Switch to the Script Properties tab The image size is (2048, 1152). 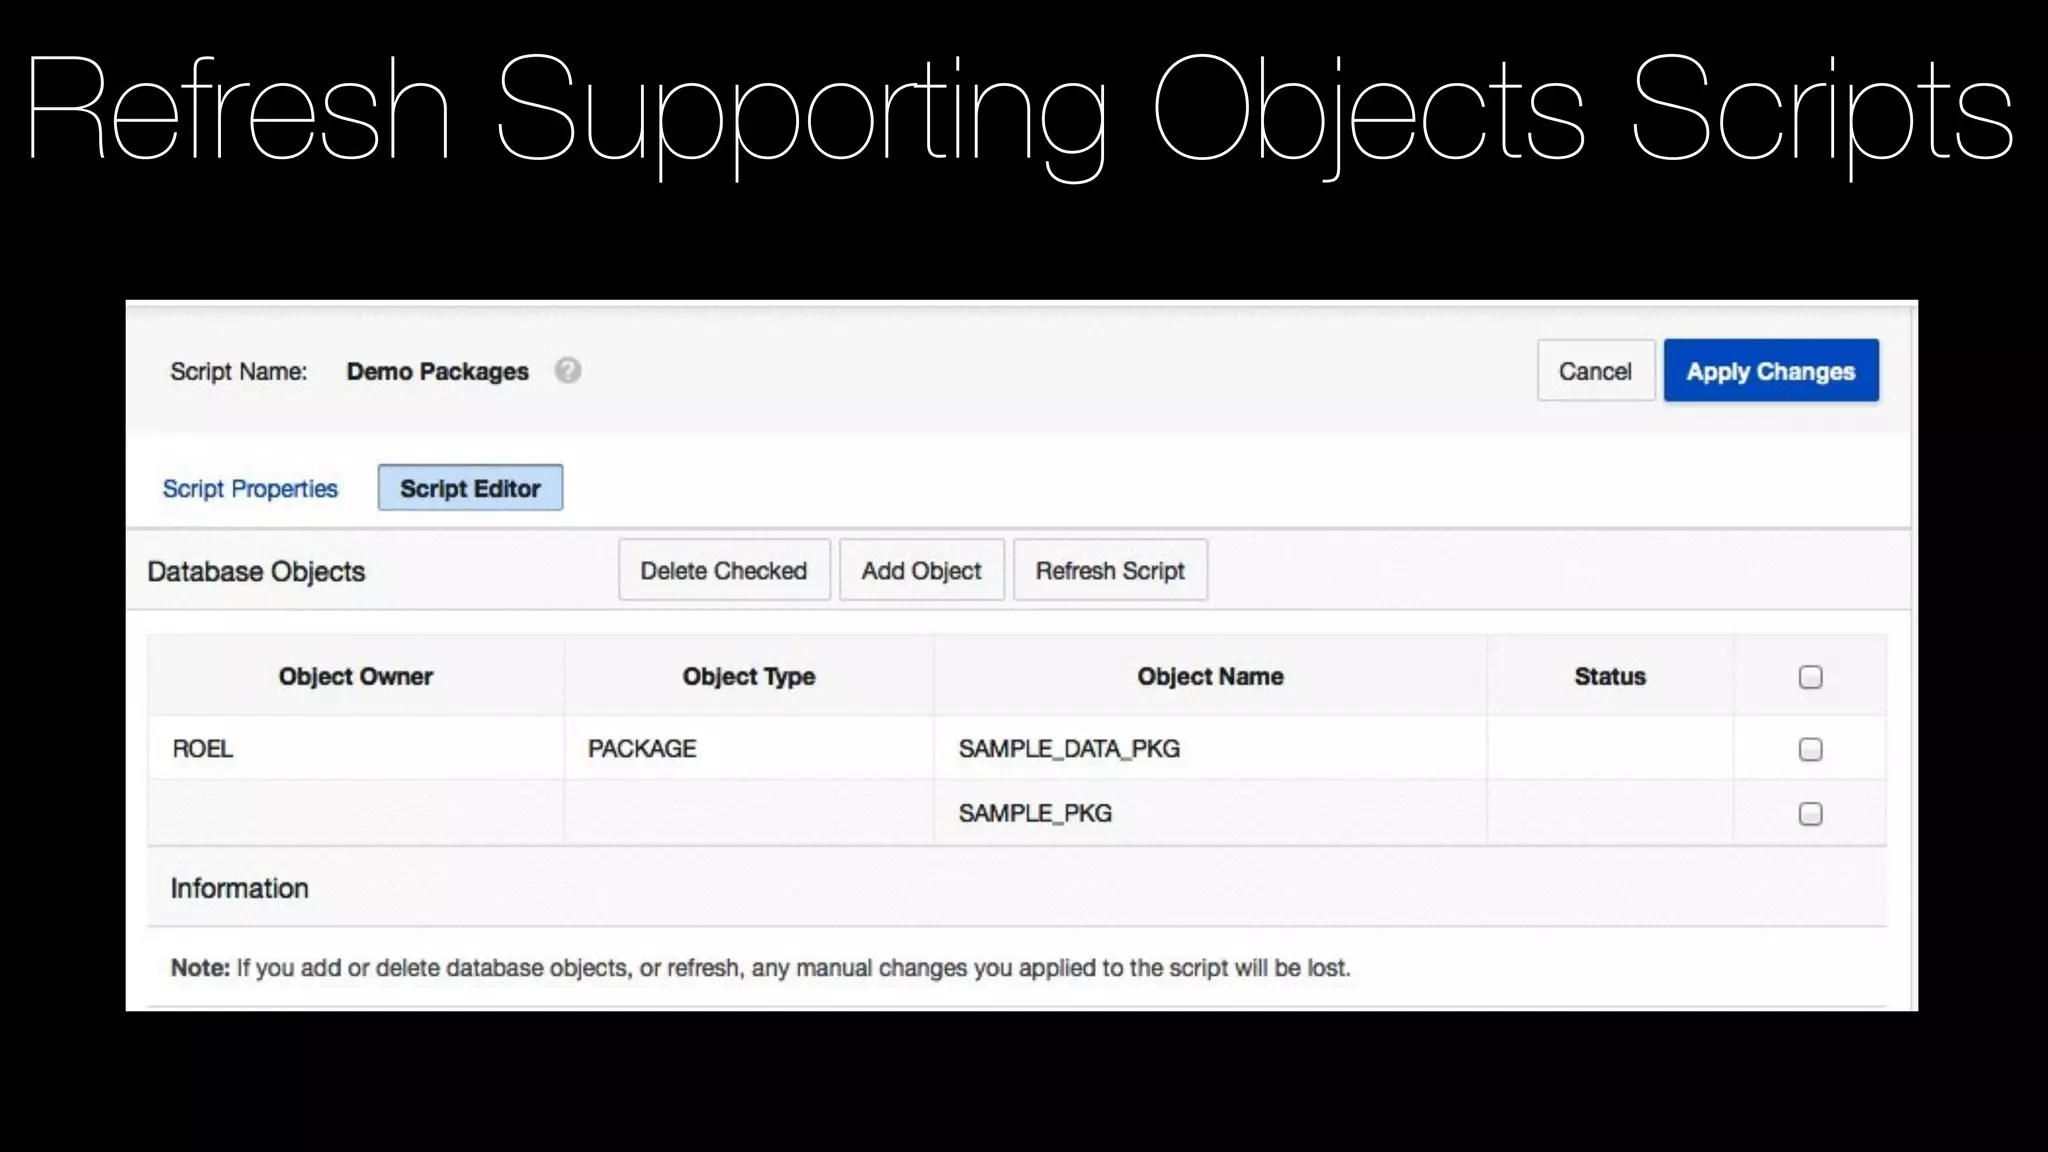click(x=250, y=488)
